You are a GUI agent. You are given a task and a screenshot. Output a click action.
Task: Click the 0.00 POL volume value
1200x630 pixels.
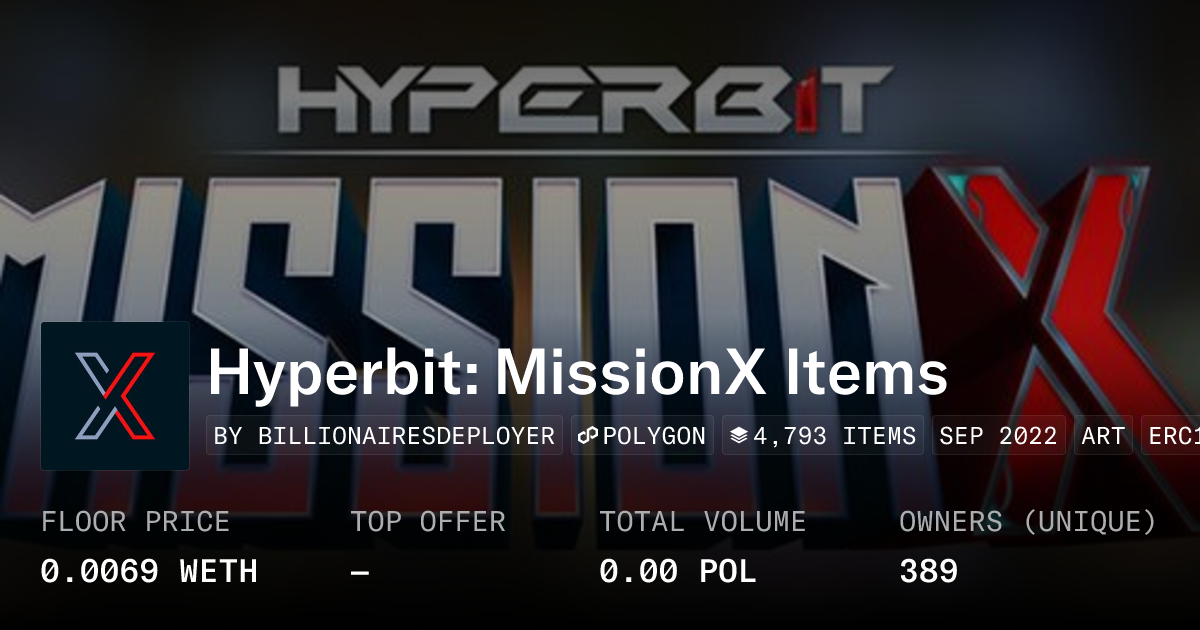[678, 572]
